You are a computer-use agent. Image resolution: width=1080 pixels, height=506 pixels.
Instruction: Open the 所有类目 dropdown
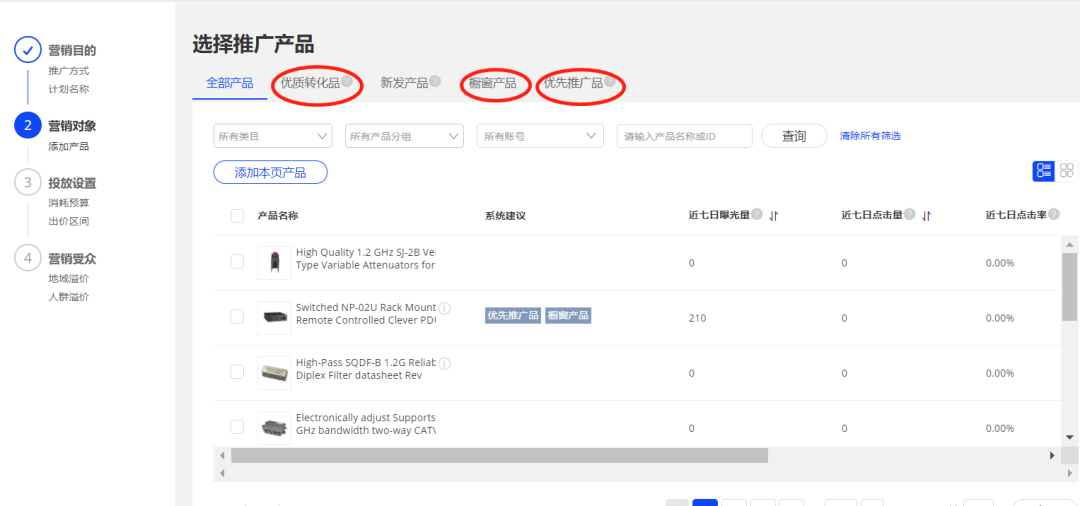coord(273,136)
